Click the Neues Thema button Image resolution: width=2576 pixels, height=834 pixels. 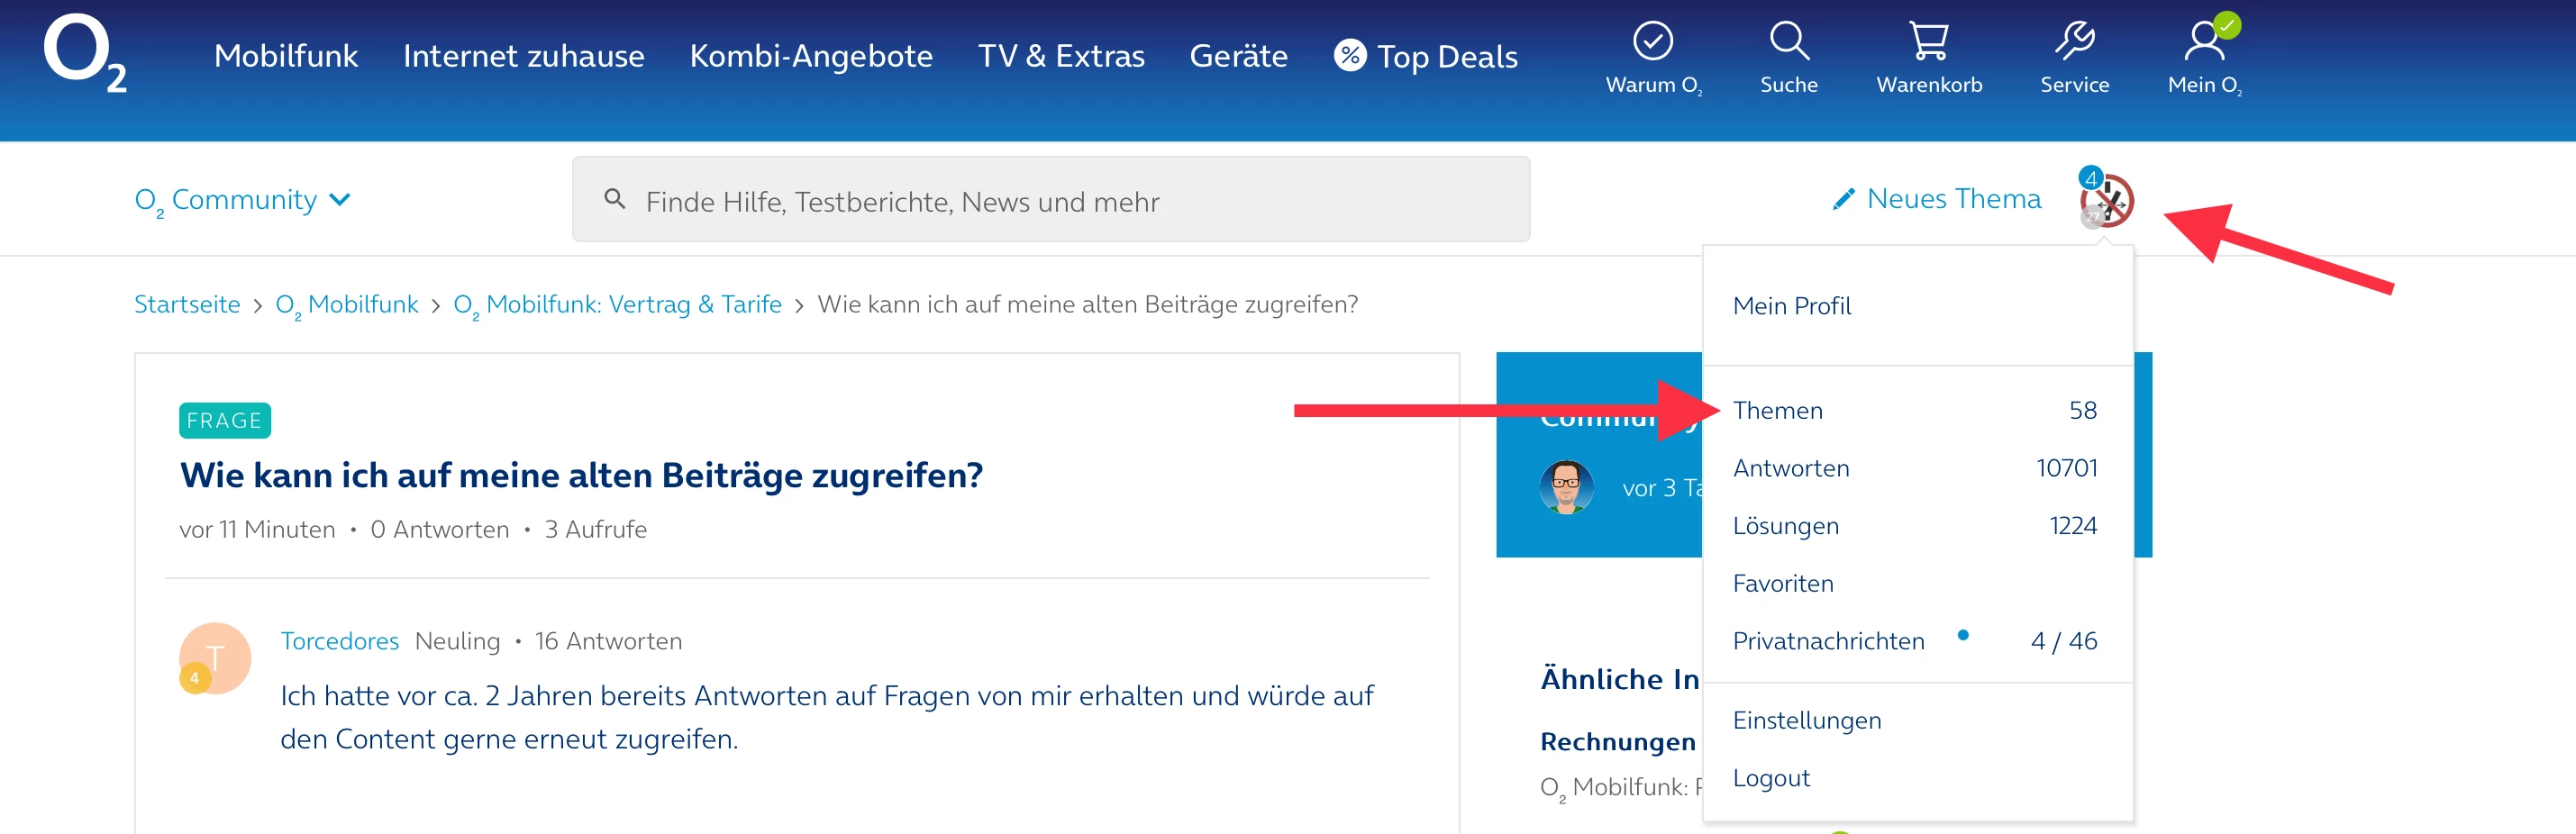[x=1936, y=199]
